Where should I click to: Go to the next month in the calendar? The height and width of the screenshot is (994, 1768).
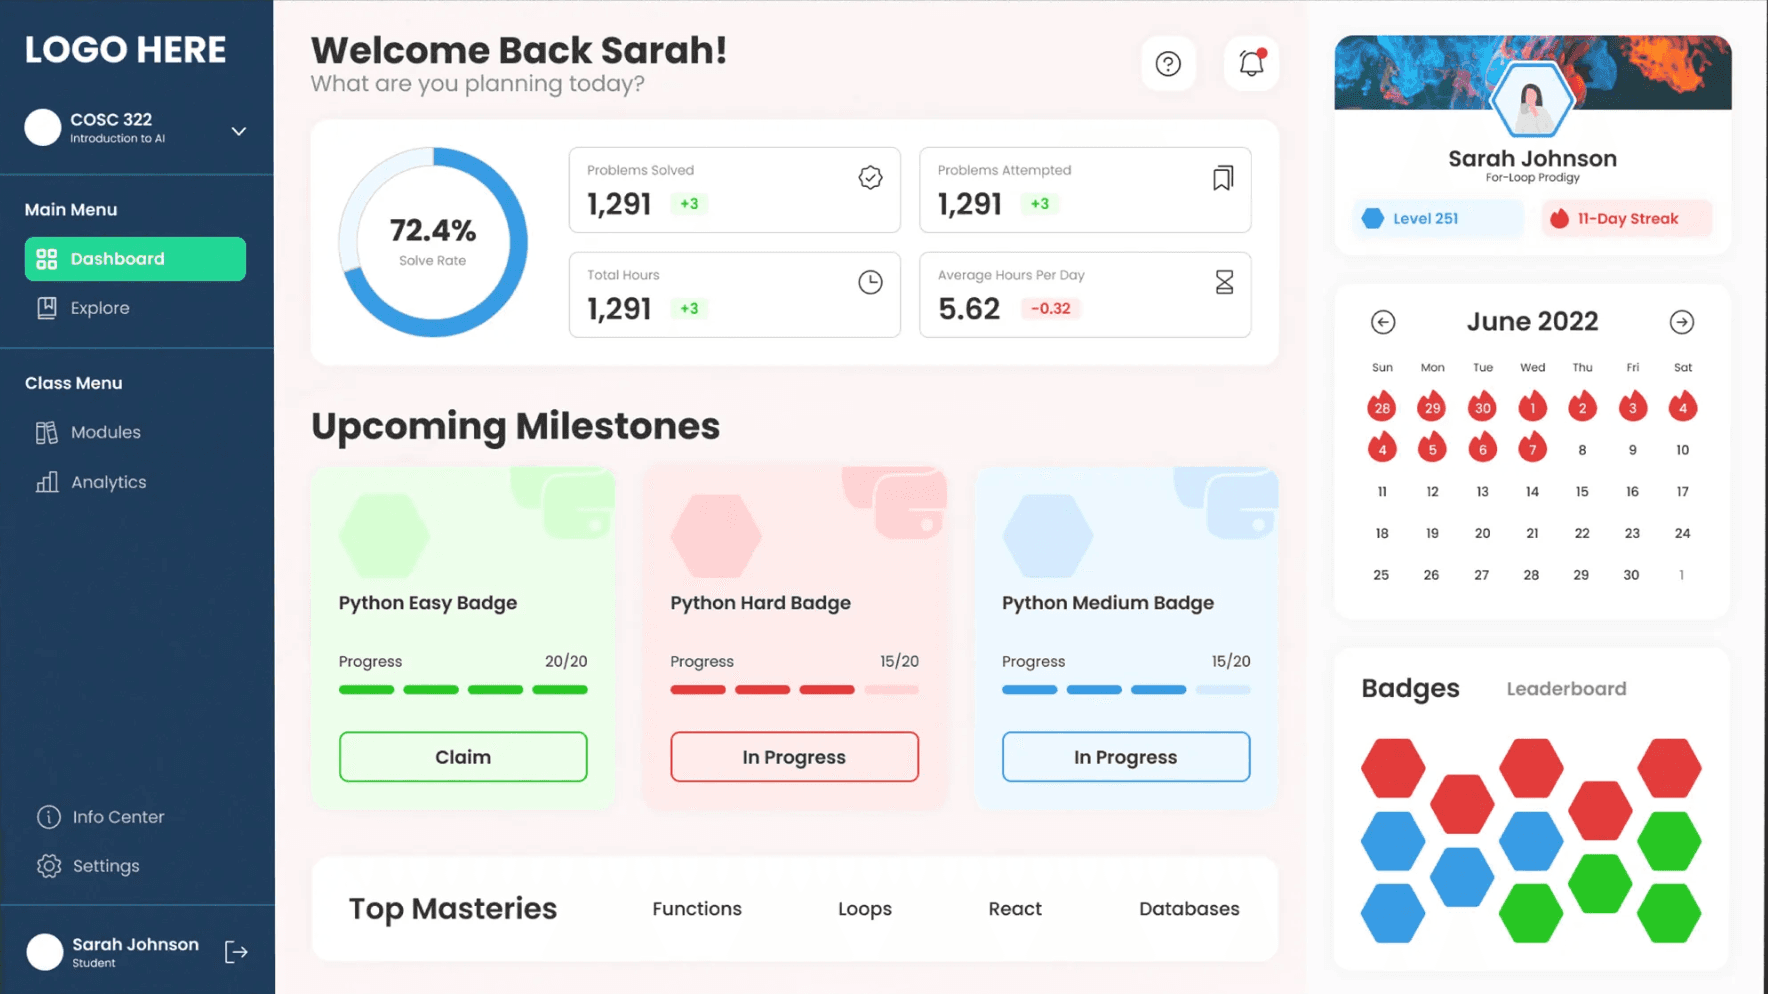pos(1681,322)
